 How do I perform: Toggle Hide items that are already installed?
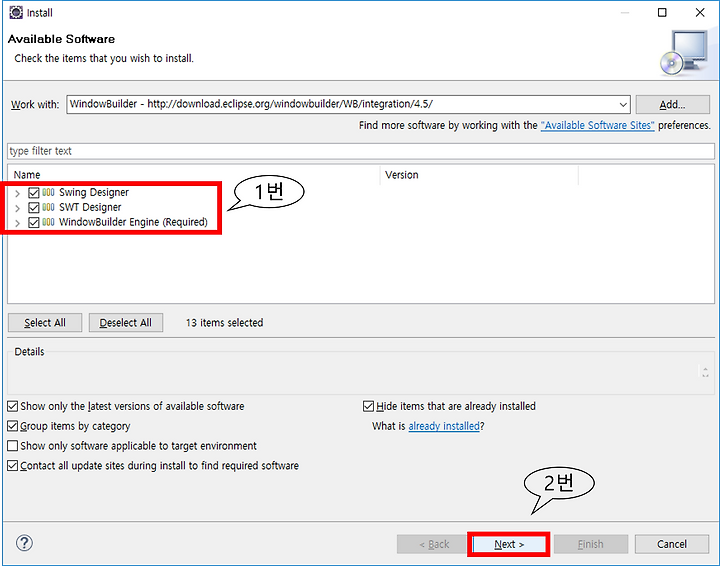(368, 406)
